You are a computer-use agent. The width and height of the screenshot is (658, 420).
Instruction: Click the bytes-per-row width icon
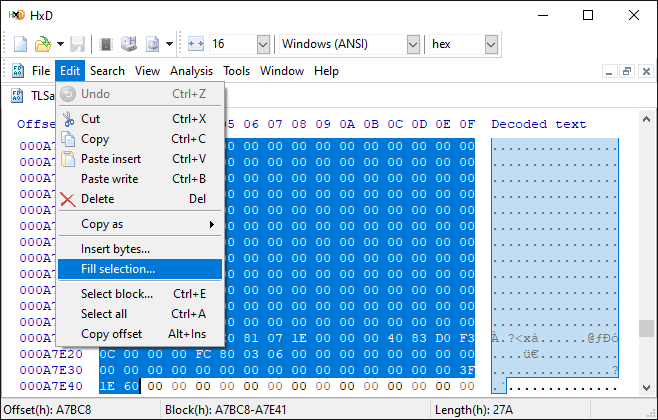coord(196,44)
